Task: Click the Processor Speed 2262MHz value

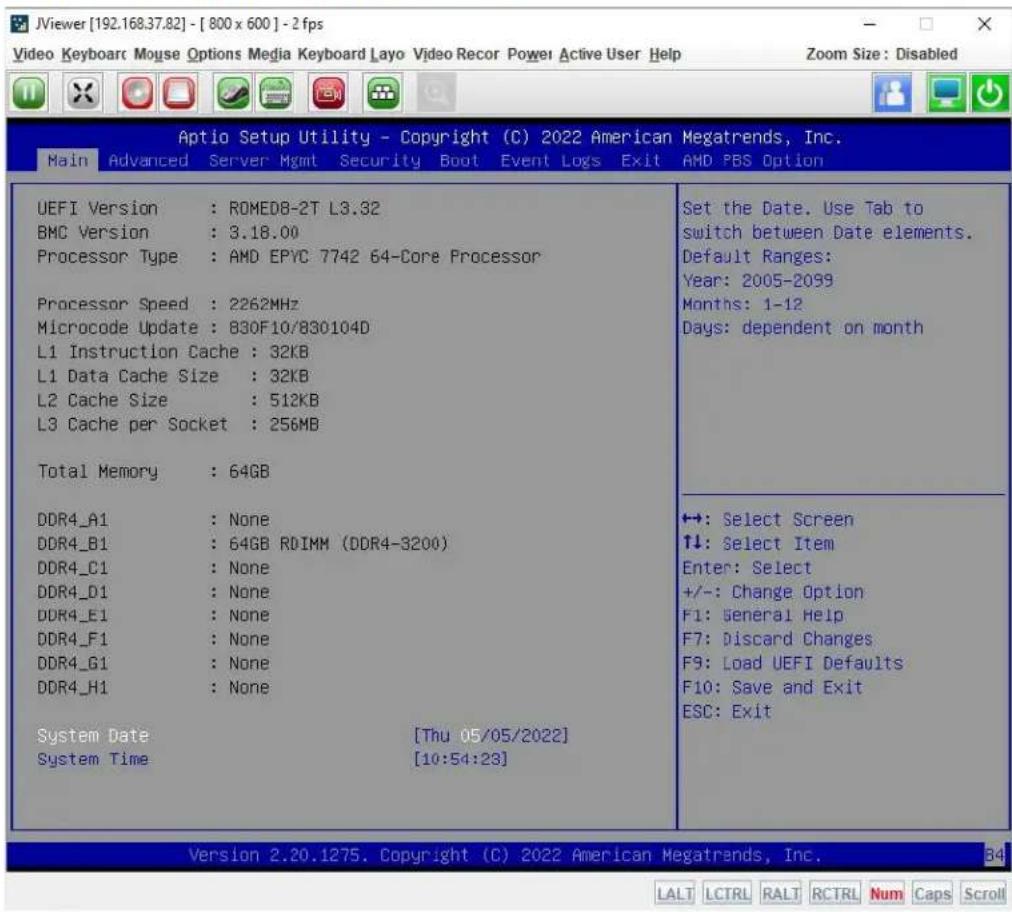Action: click(x=264, y=304)
